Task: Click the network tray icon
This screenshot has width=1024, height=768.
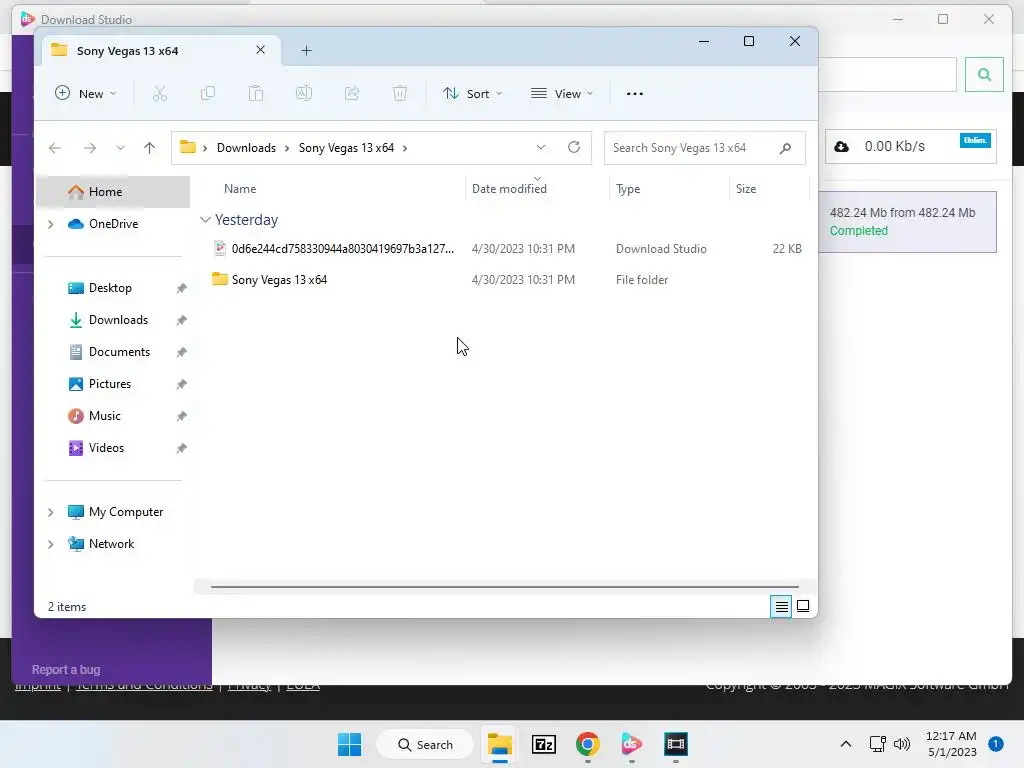Action: pos(878,744)
